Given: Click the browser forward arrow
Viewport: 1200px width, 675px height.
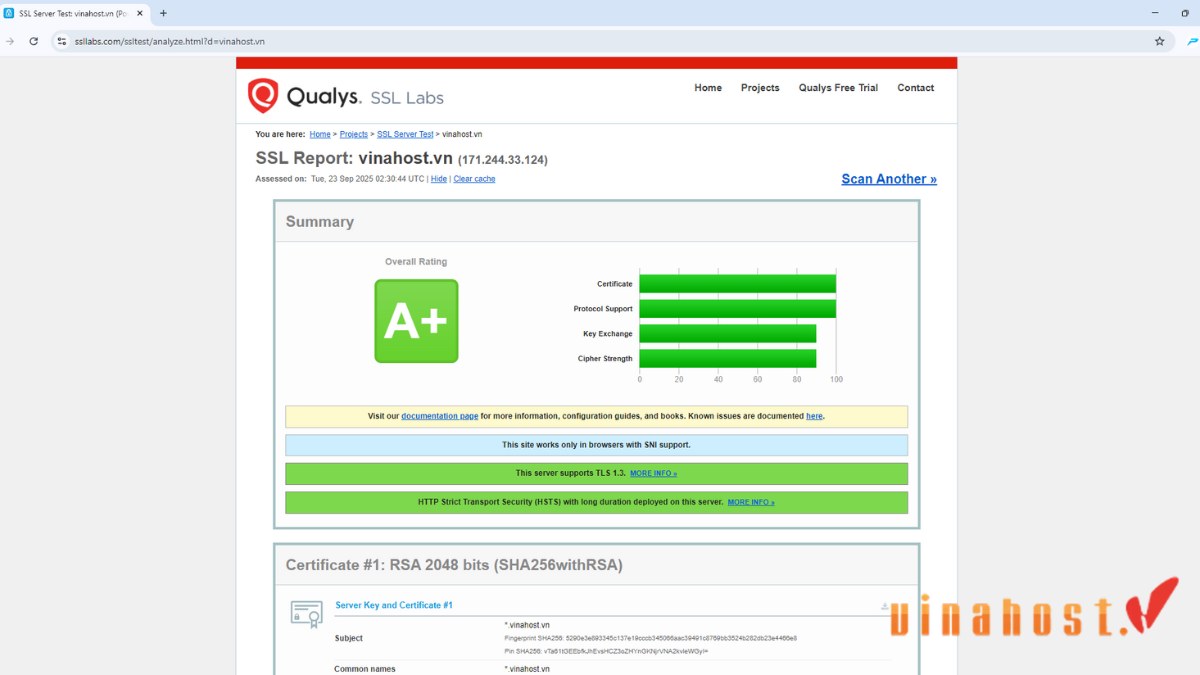Looking at the screenshot, I should [x=10, y=41].
